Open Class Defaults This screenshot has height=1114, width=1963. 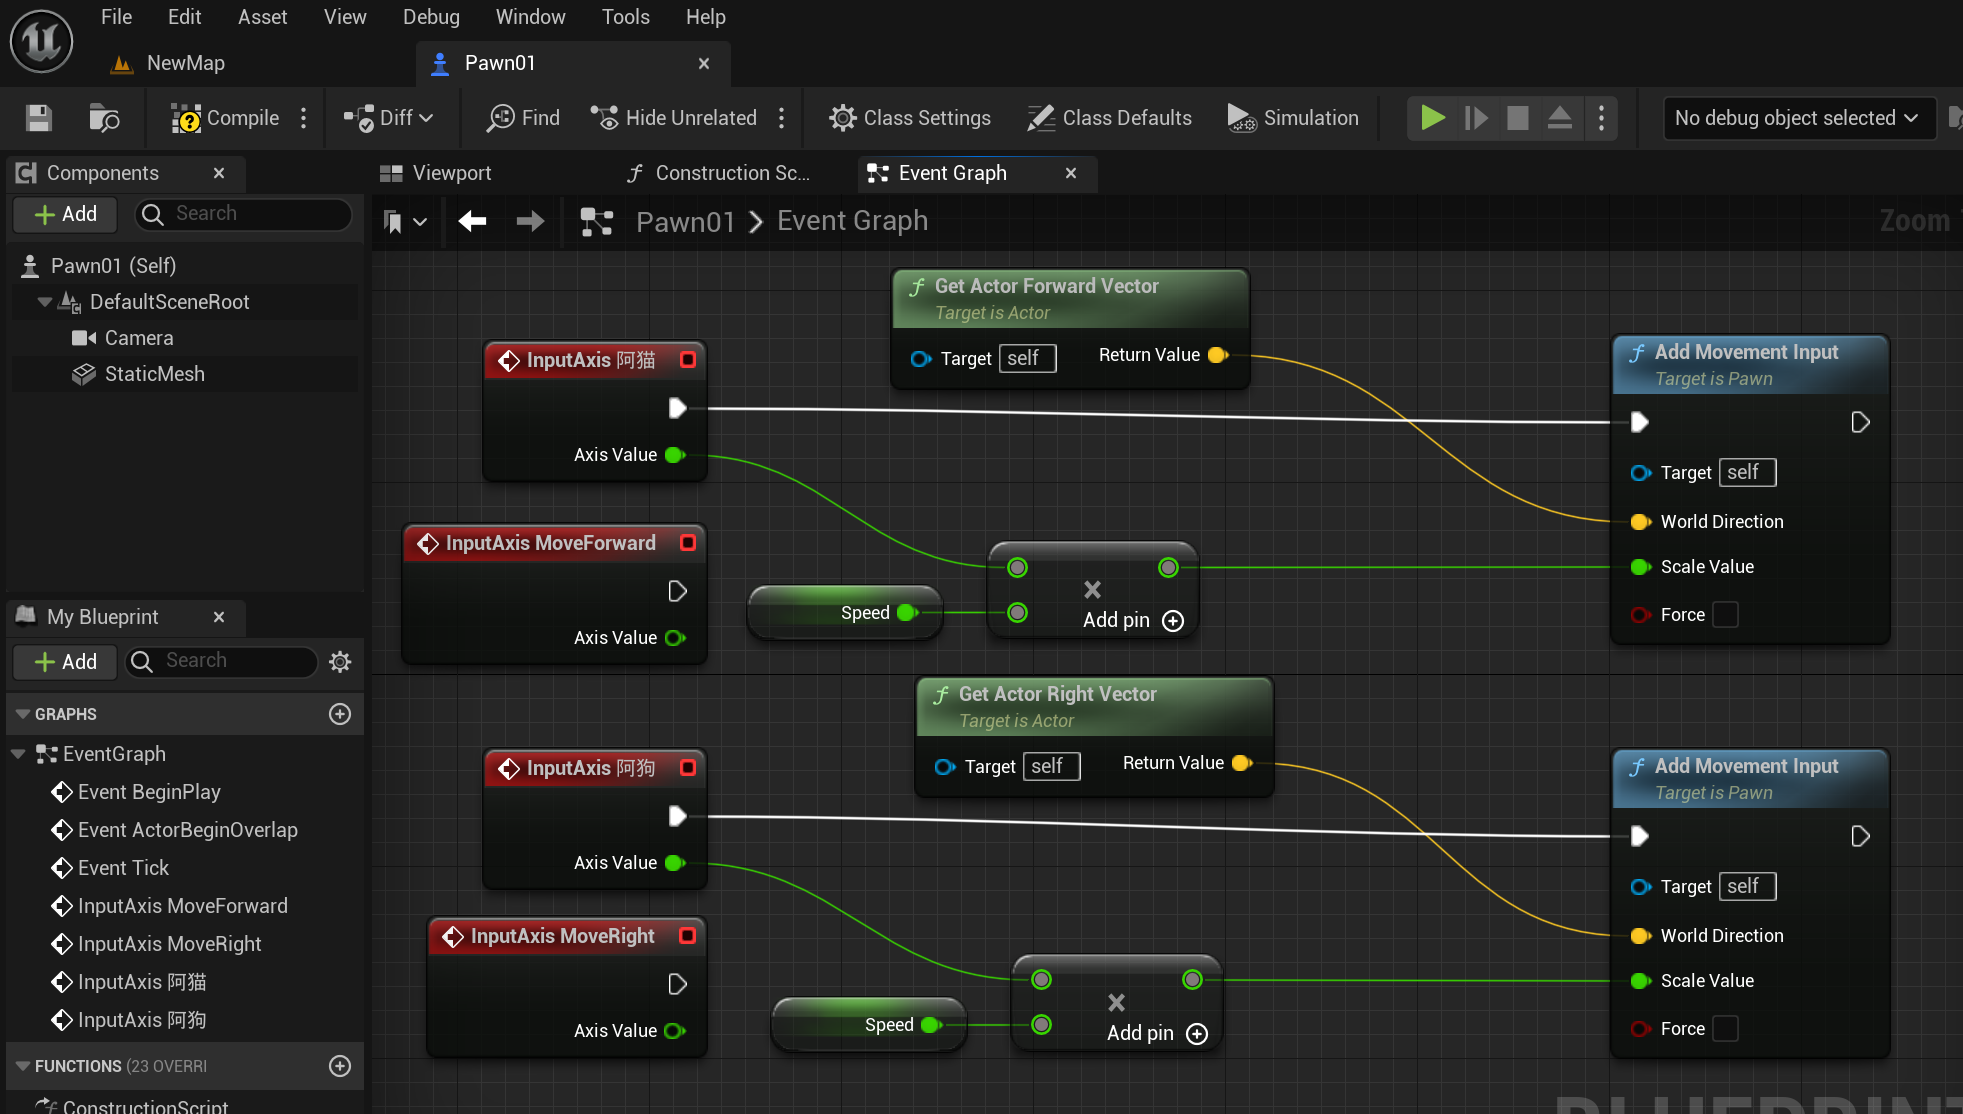[1109, 118]
